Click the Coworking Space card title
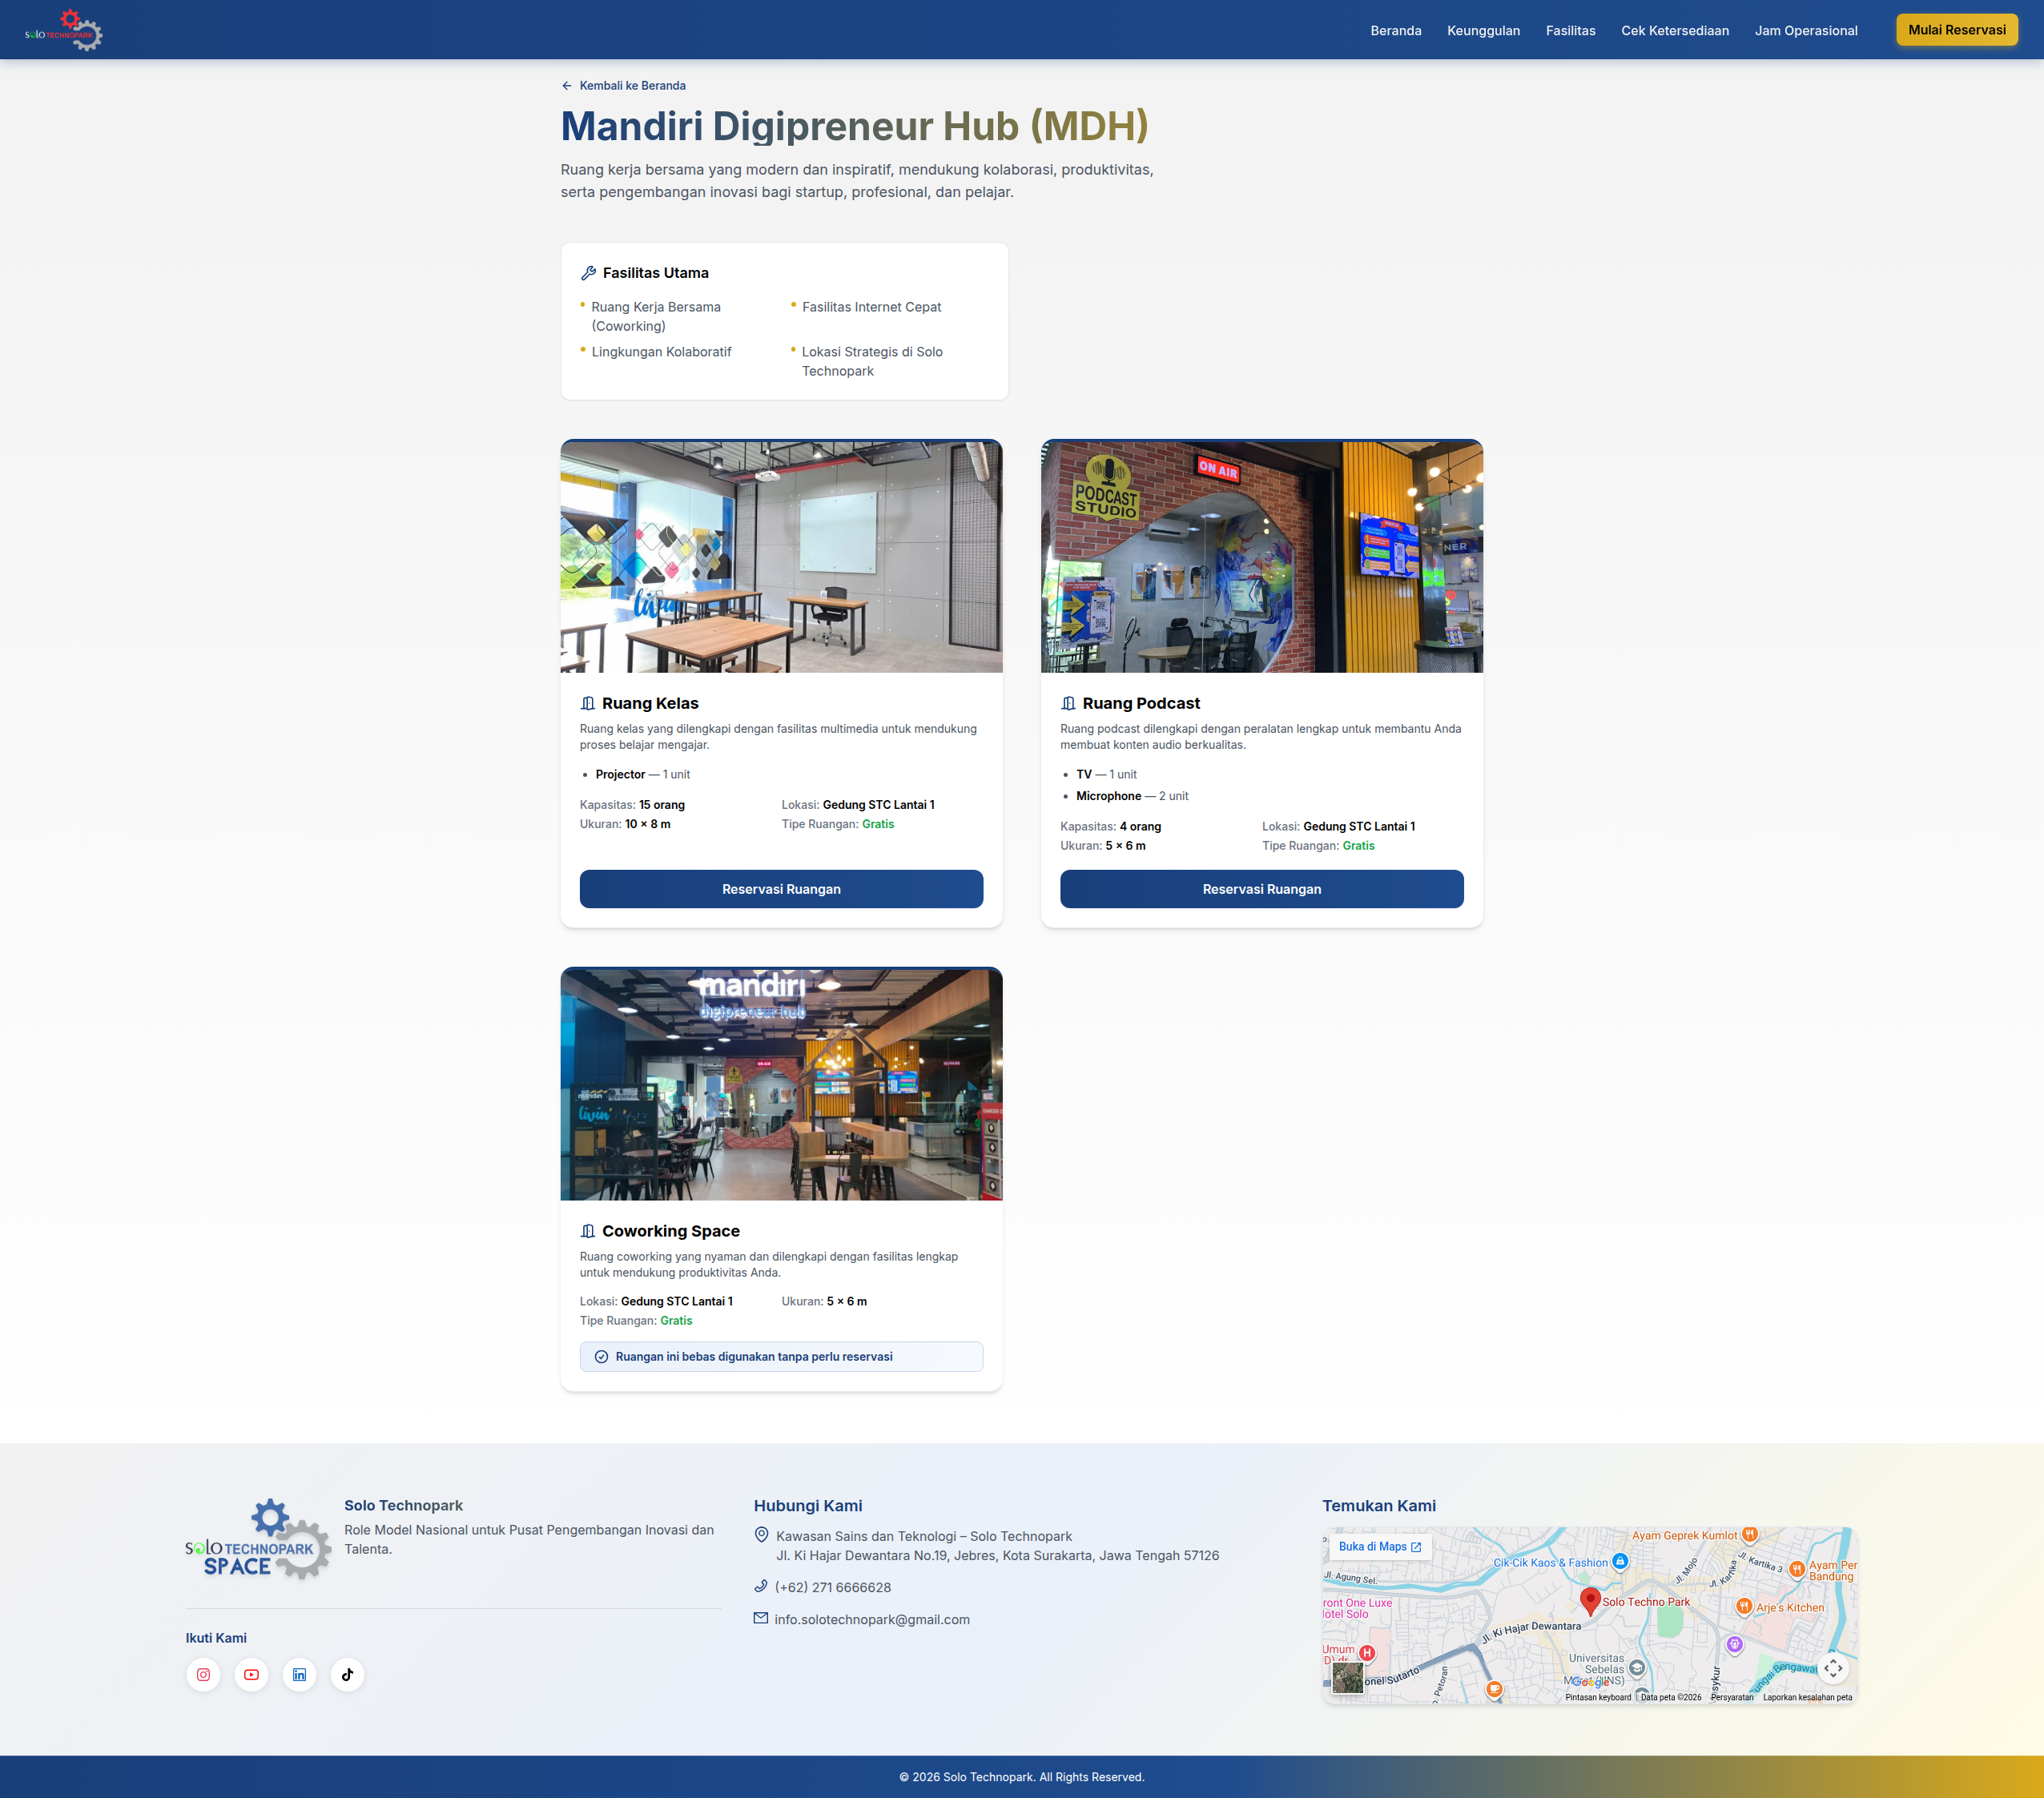This screenshot has height=1798, width=2044. click(x=671, y=1231)
